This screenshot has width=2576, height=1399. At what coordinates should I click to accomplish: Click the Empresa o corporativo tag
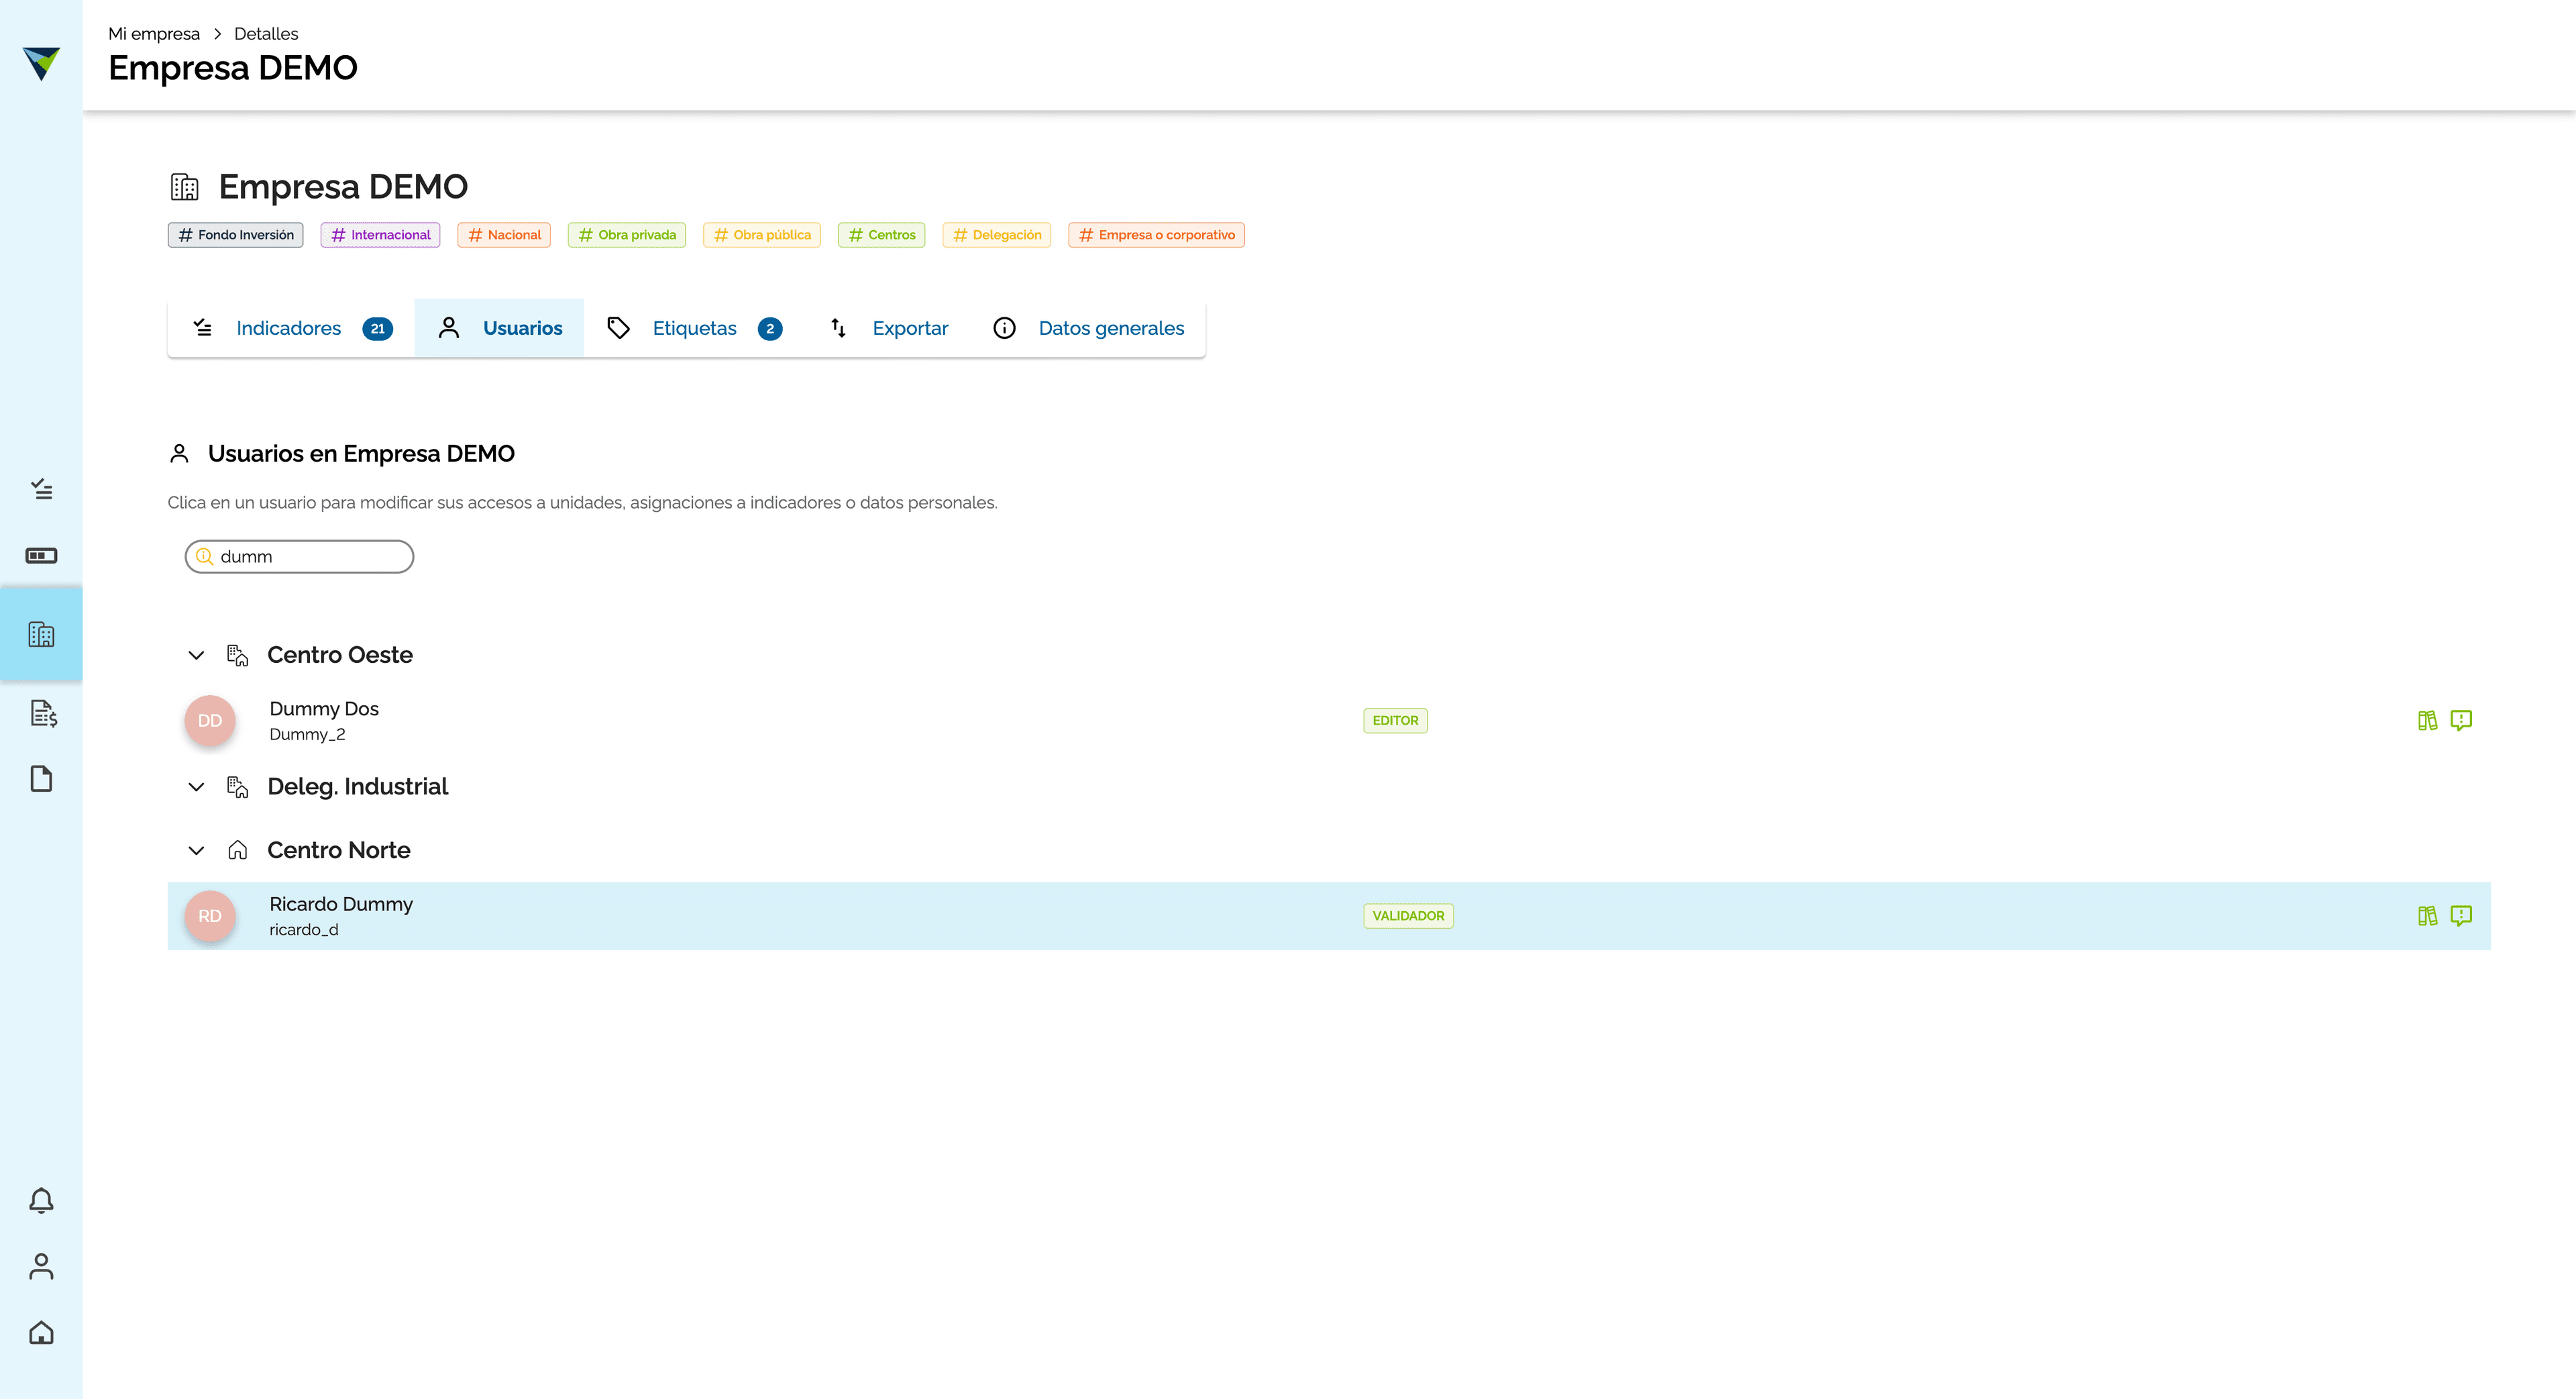[1157, 235]
